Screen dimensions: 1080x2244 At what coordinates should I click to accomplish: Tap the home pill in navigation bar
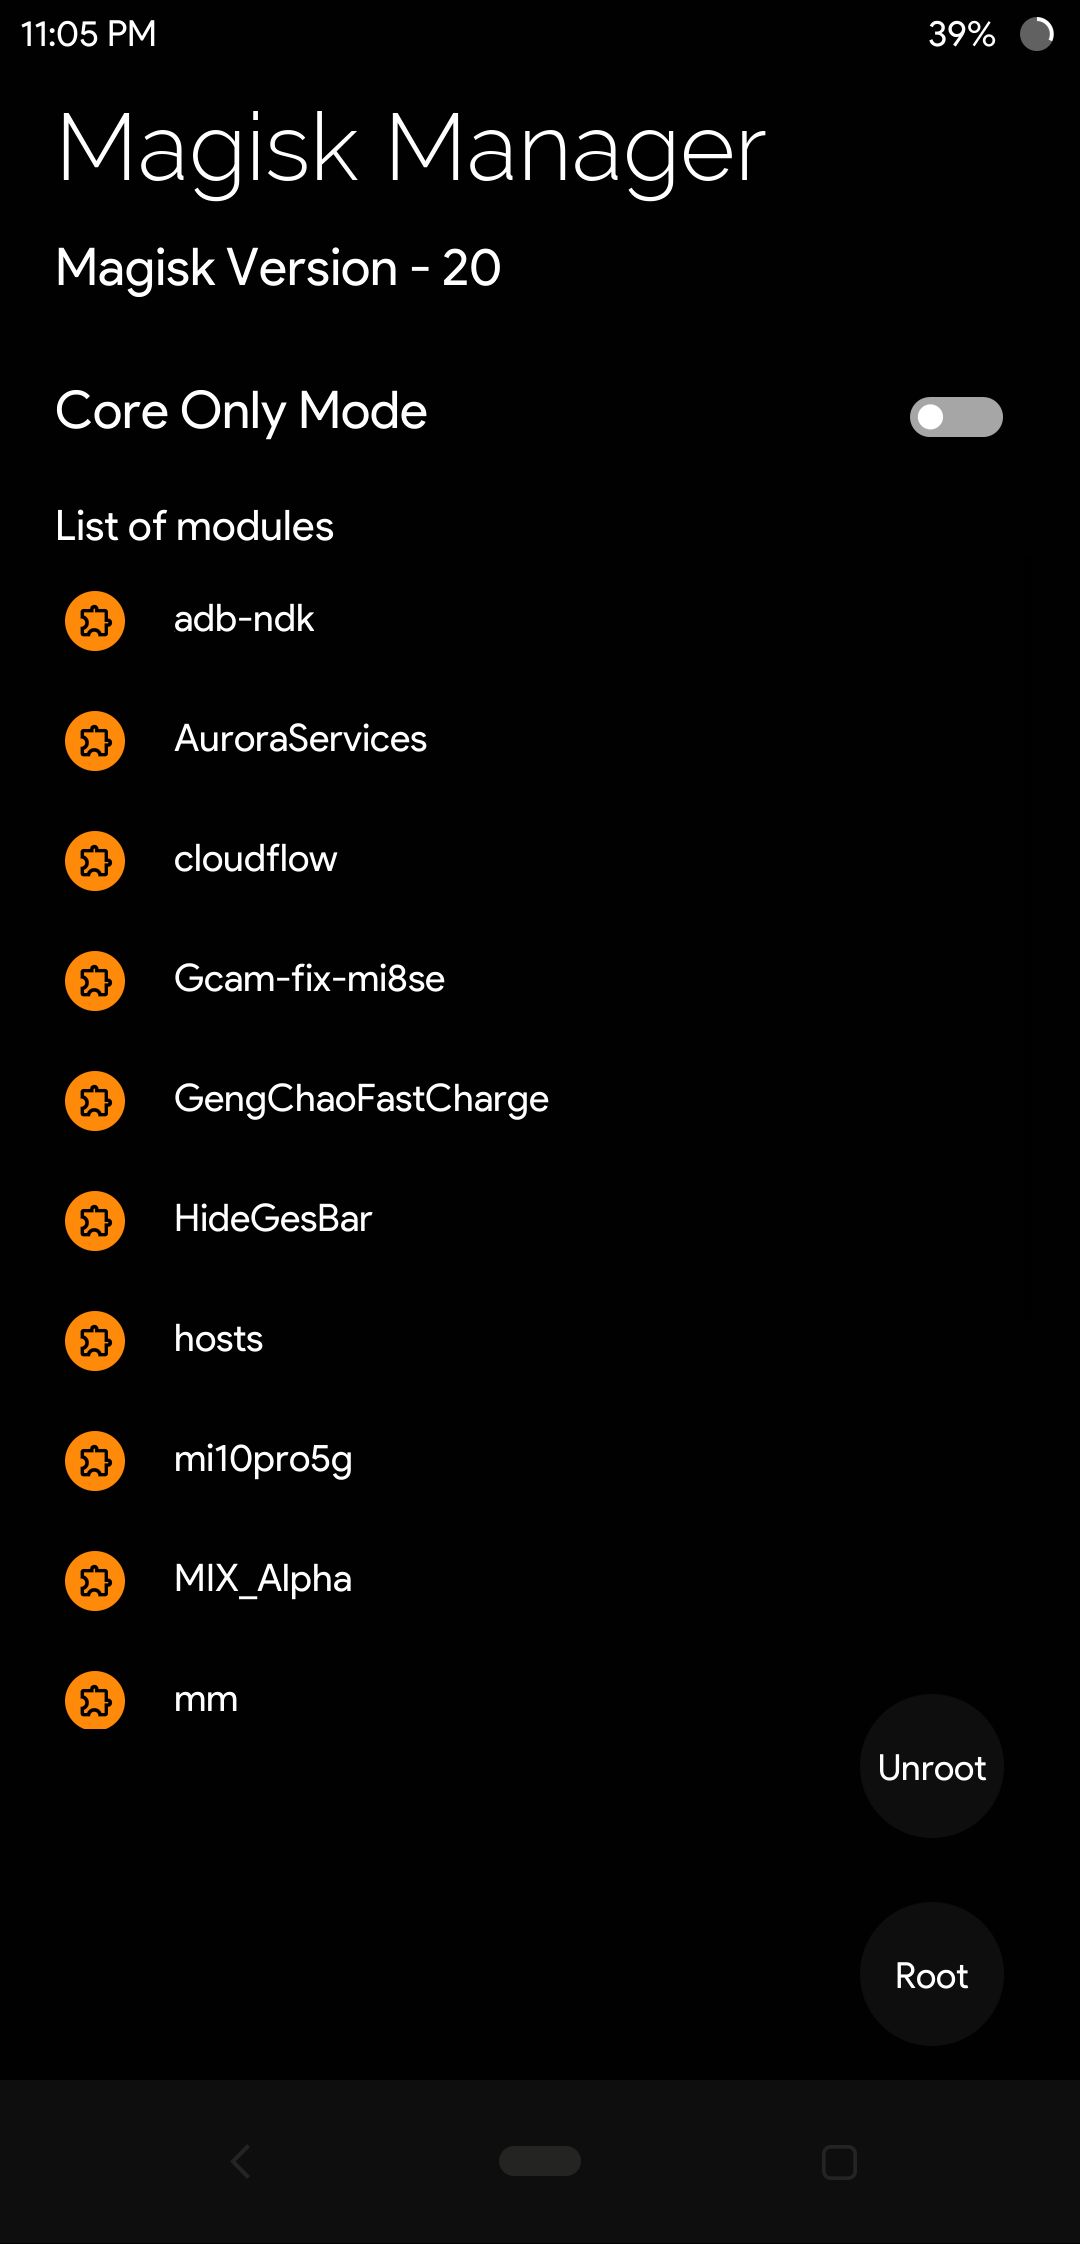540,2161
